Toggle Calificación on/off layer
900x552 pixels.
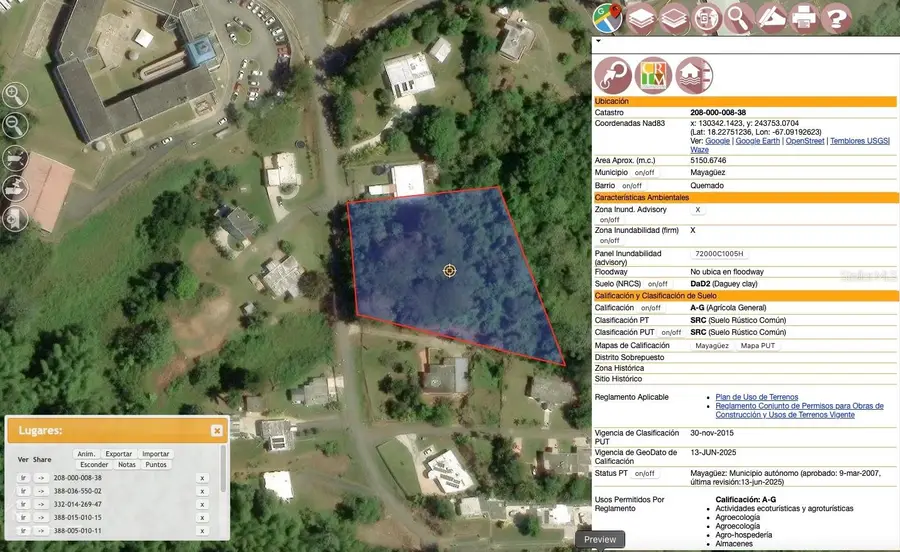(650, 308)
